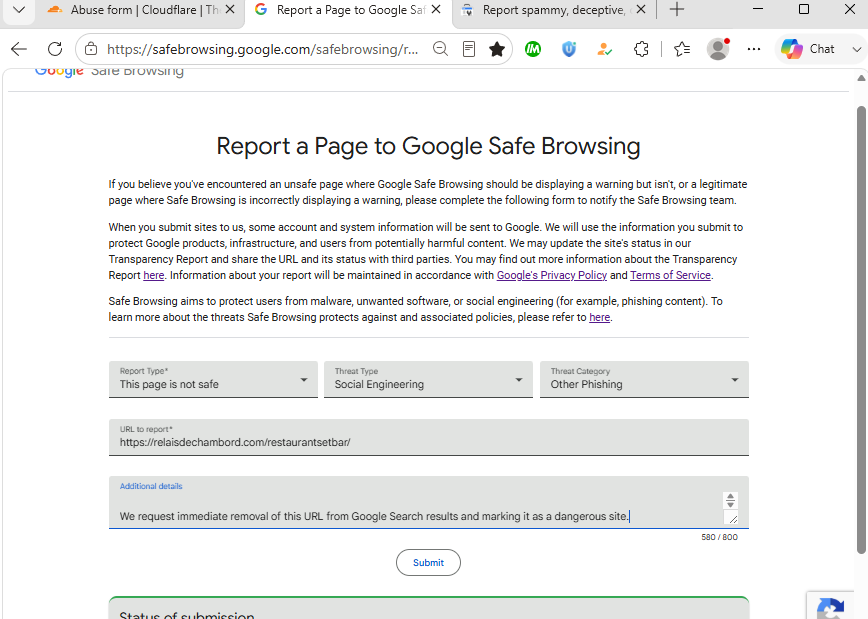868x619 pixels.
Task: Switch to Report spammy, deceptive tab
Action: [553, 10]
